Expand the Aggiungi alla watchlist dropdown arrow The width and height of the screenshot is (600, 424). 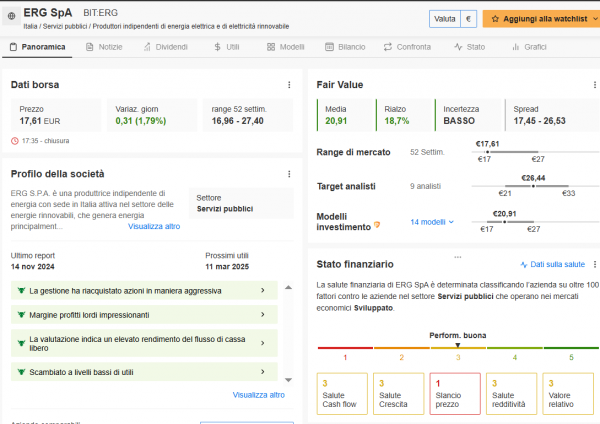tap(595, 19)
